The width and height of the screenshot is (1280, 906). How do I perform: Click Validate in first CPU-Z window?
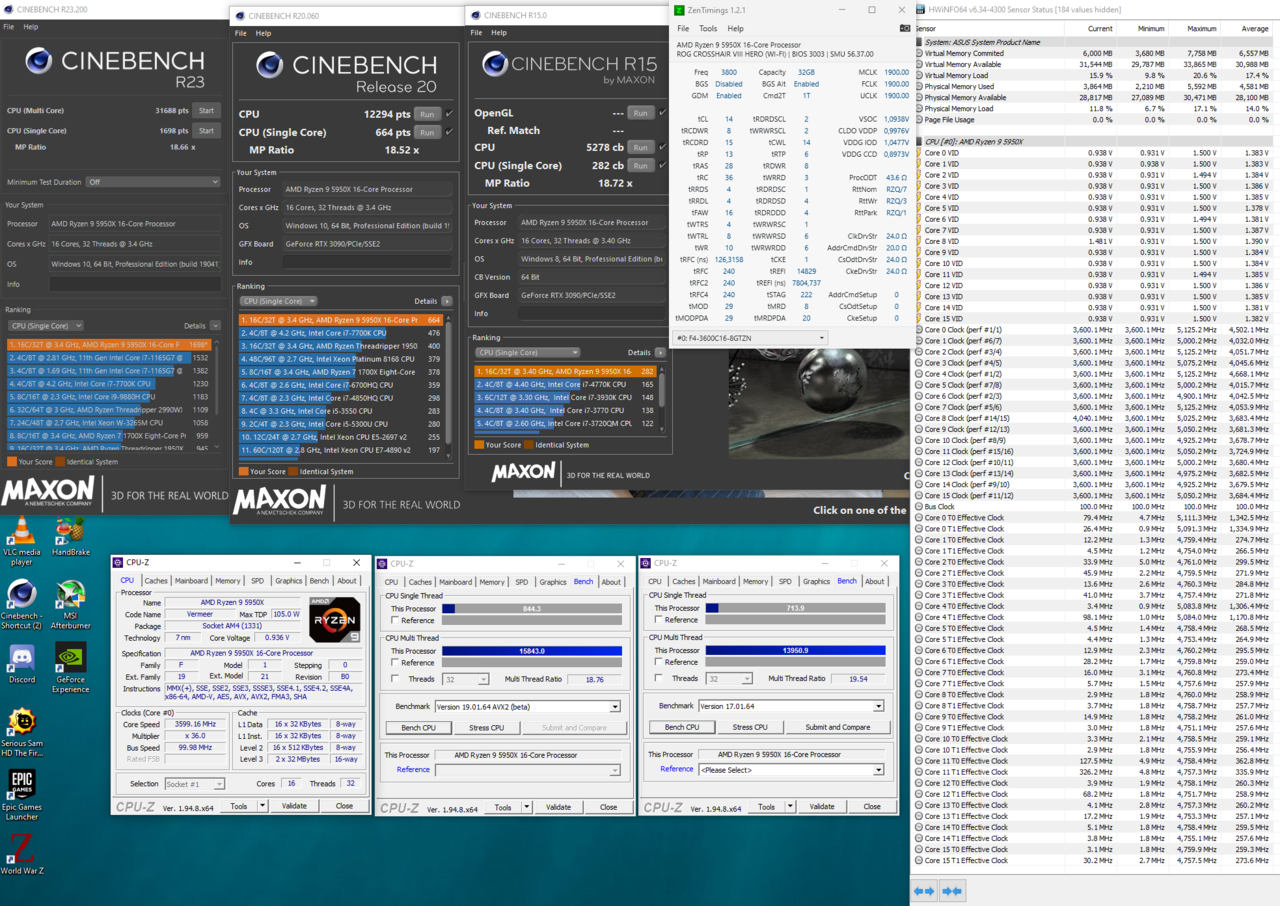294,806
